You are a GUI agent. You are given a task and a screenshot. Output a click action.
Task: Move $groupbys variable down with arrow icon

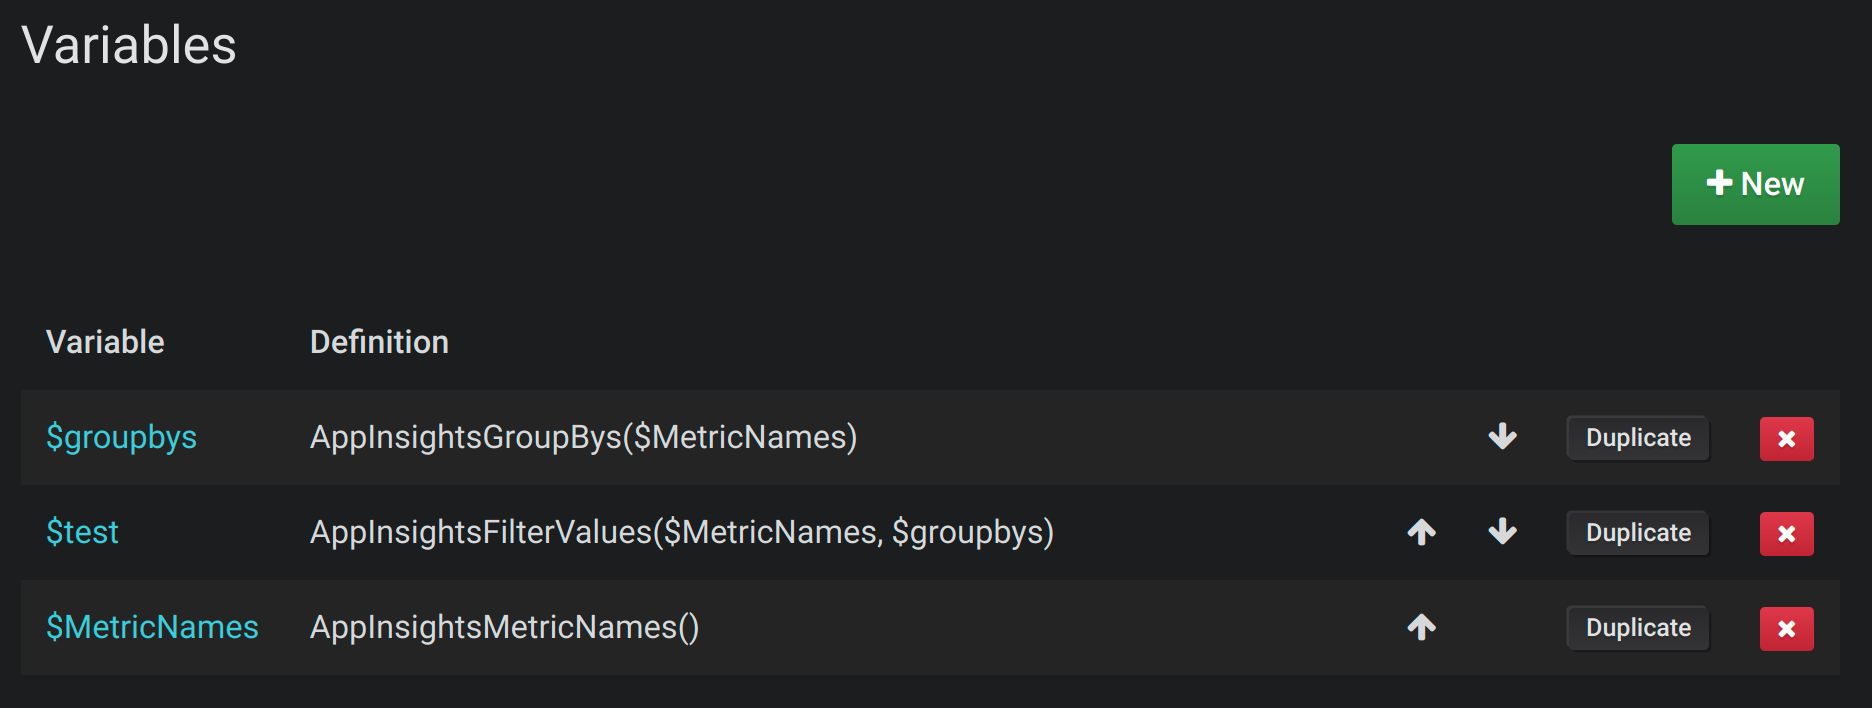1501,438
